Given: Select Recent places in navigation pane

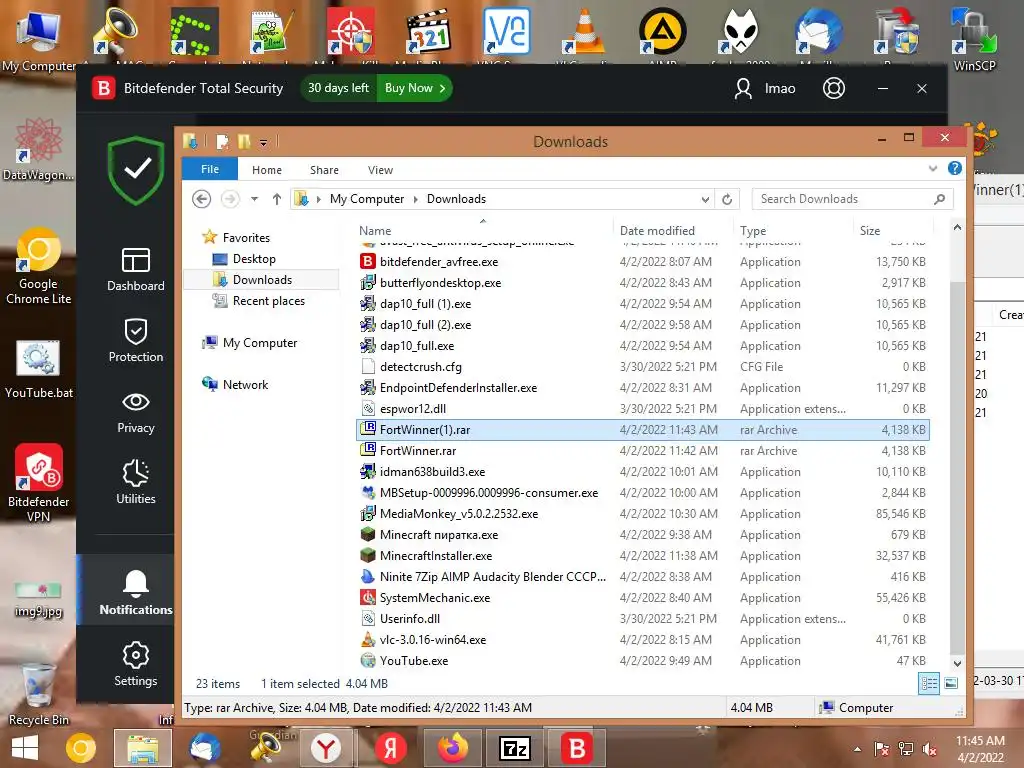Looking at the screenshot, I should (x=268, y=300).
